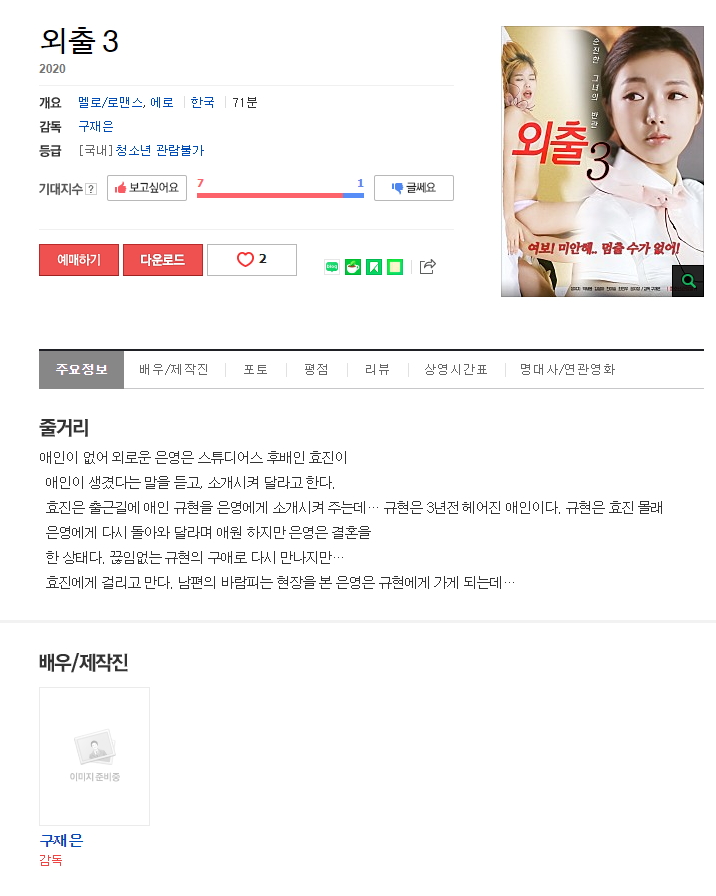Image resolution: width=716 pixels, height=896 pixels.
Task: Click the 다운로드 button
Action: pyautogui.click(x=163, y=260)
